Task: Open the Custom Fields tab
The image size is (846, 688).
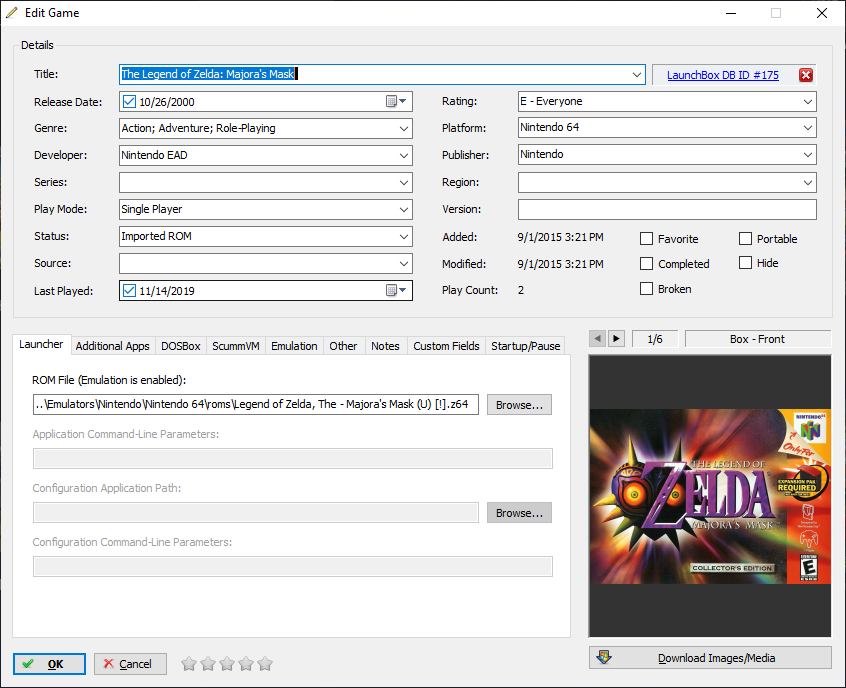Action: 446,346
